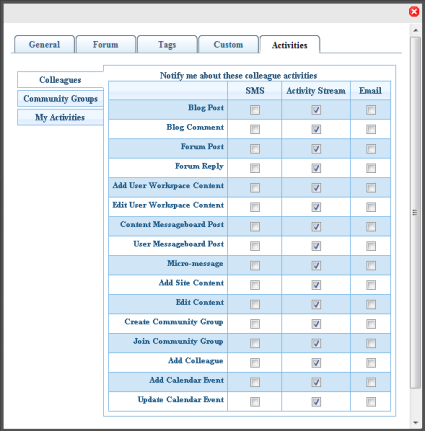Screen dimensions: 425x431
Task: Enable SMS for Add Calendar Event
Action: (255, 382)
